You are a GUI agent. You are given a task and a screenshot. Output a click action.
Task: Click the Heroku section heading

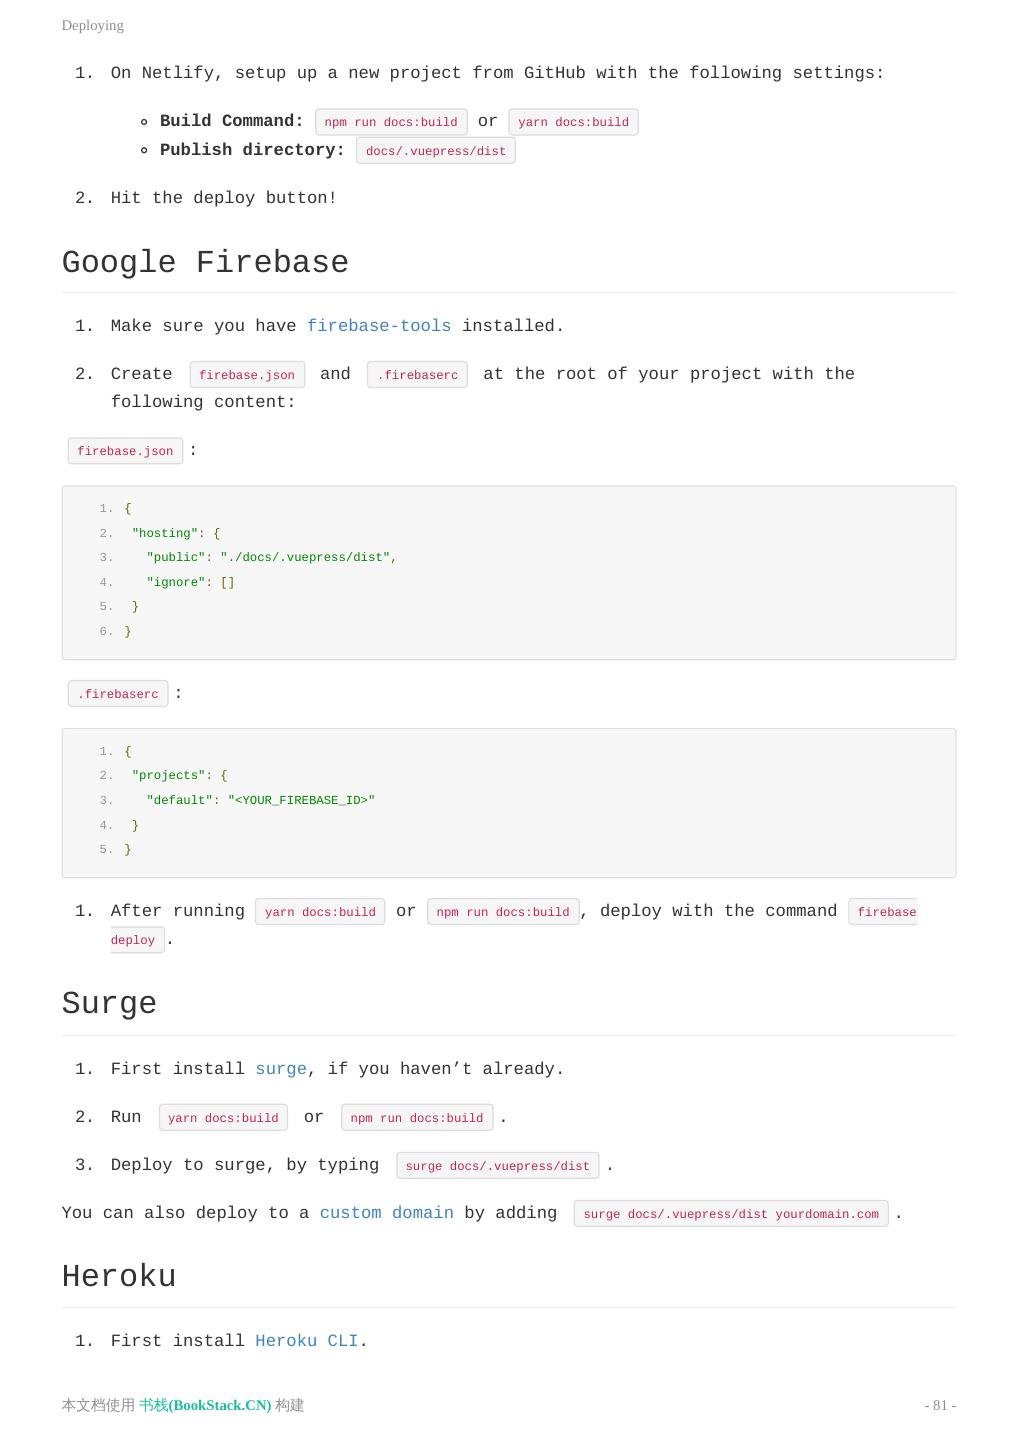coord(119,1277)
